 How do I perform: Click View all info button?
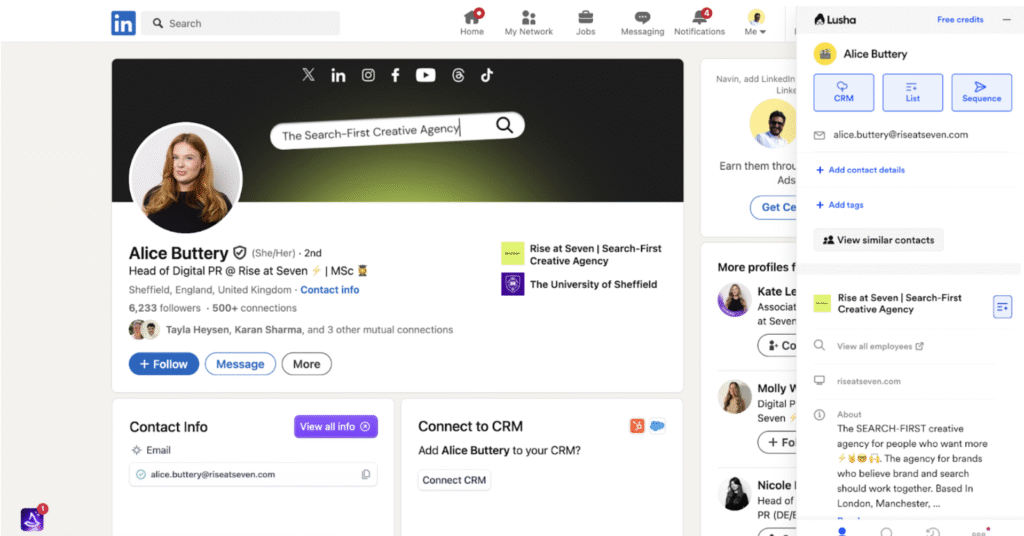pyautogui.click(x=336, y=426)
